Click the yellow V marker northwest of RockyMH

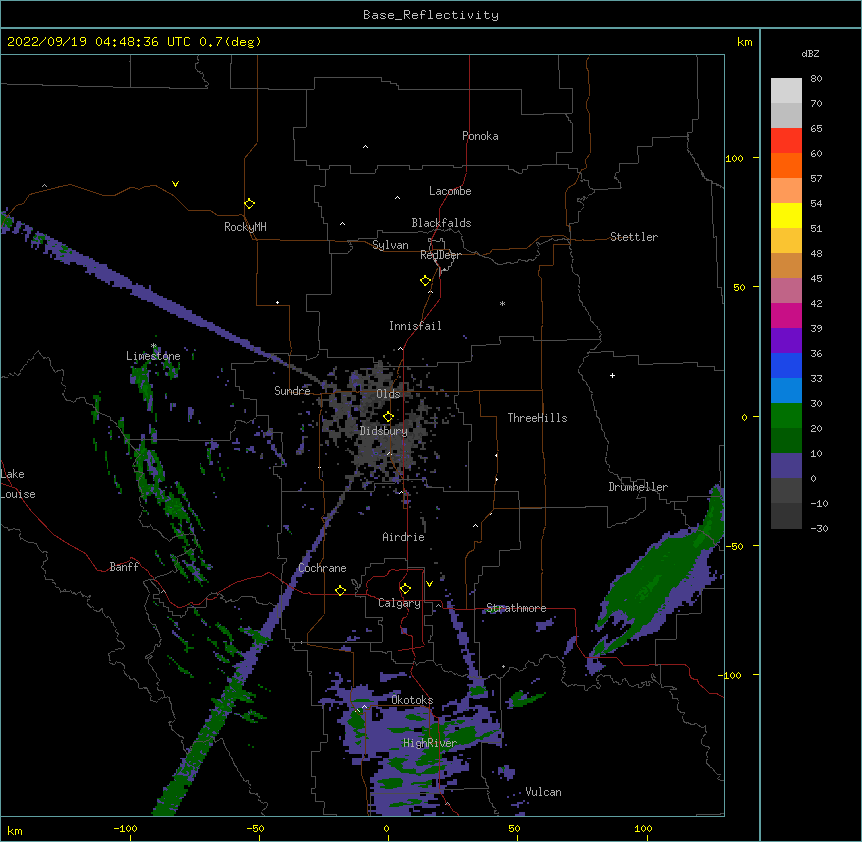point(175,184)
